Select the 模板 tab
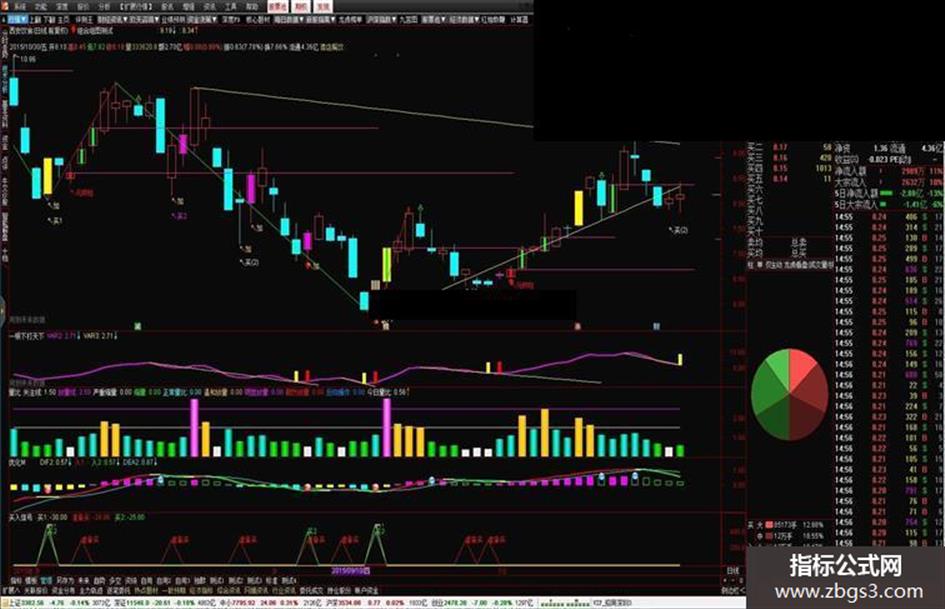This screenshot has height=609, width=945. coord(29,581)
